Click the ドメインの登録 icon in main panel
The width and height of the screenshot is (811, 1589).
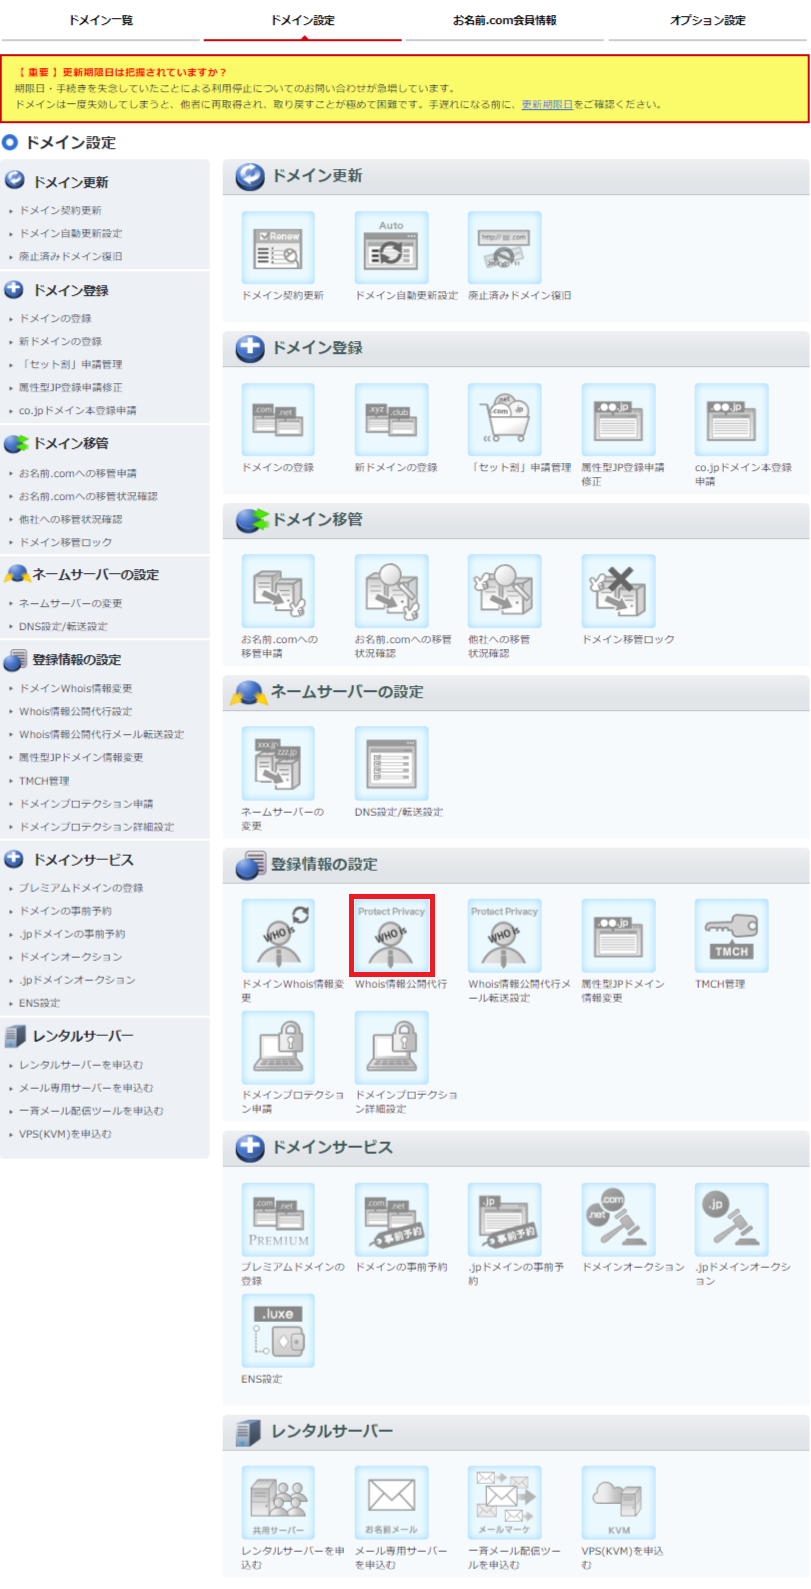coord(278,419)
